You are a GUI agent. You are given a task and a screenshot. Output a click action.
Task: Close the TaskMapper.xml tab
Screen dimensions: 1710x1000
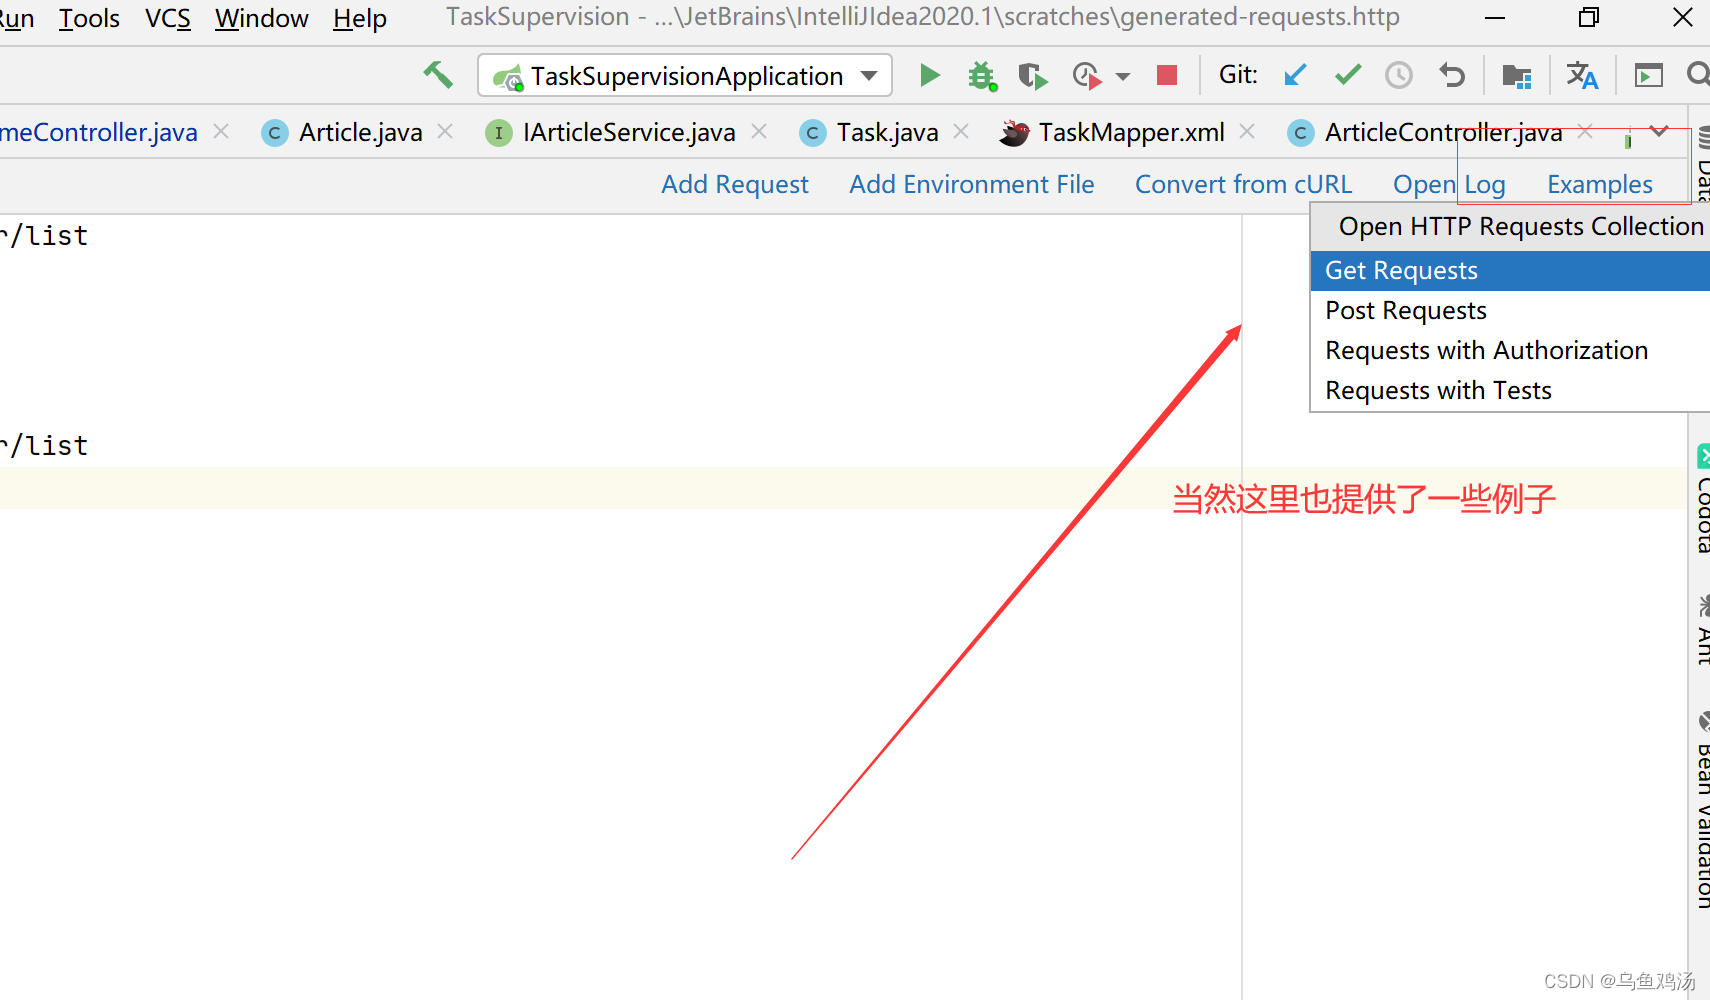1247,131
